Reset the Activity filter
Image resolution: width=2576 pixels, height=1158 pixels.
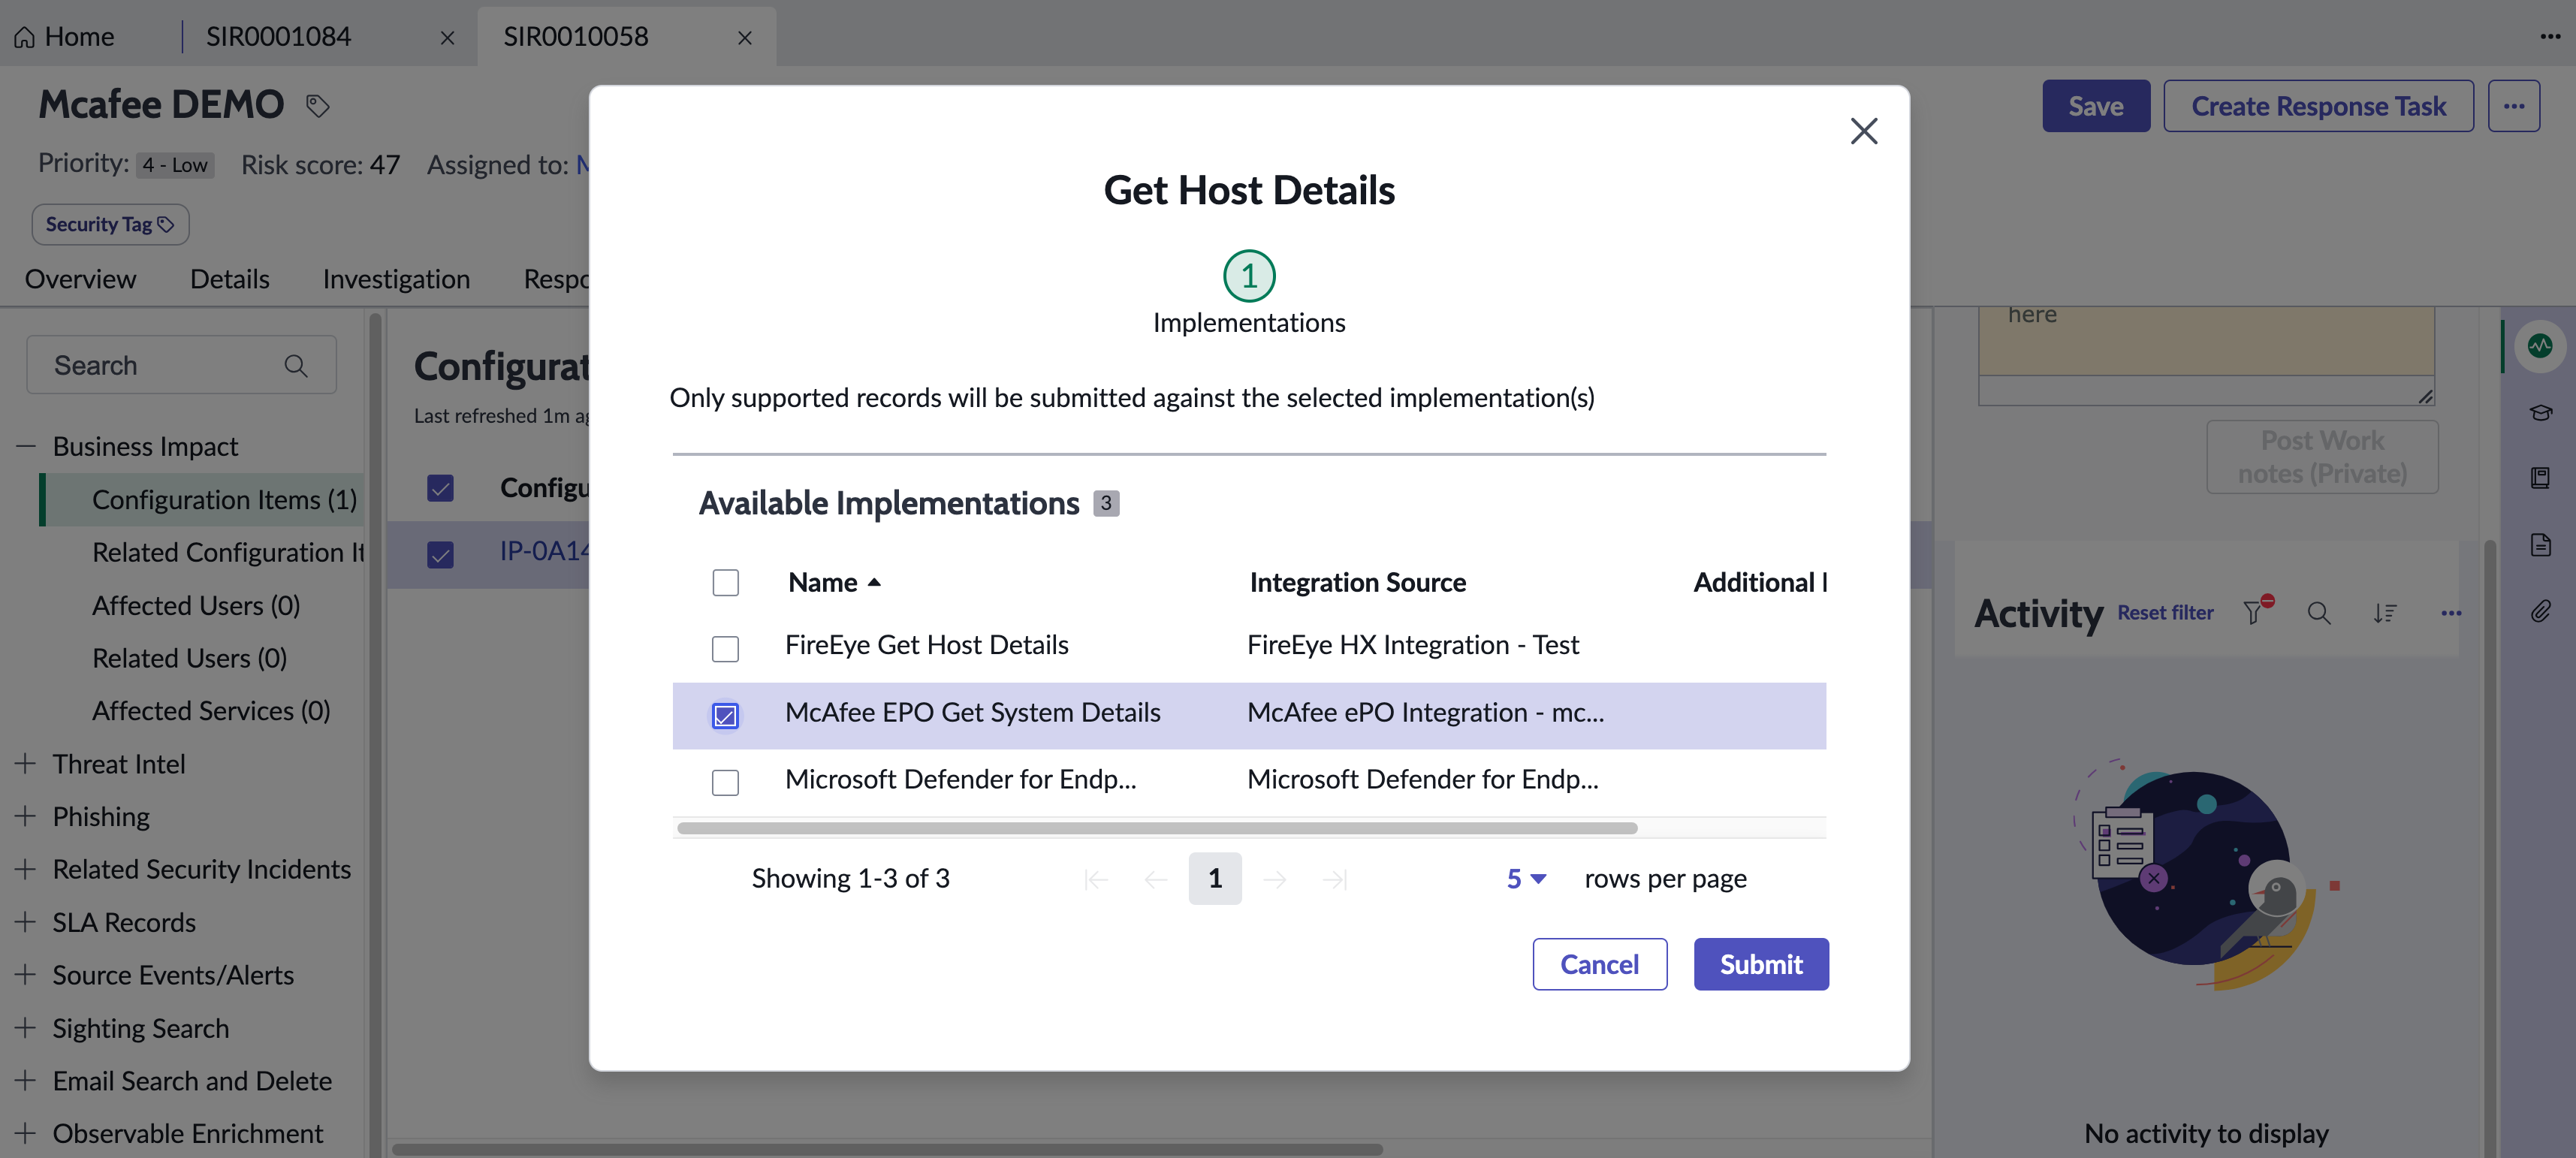[x=2165, y=613]
